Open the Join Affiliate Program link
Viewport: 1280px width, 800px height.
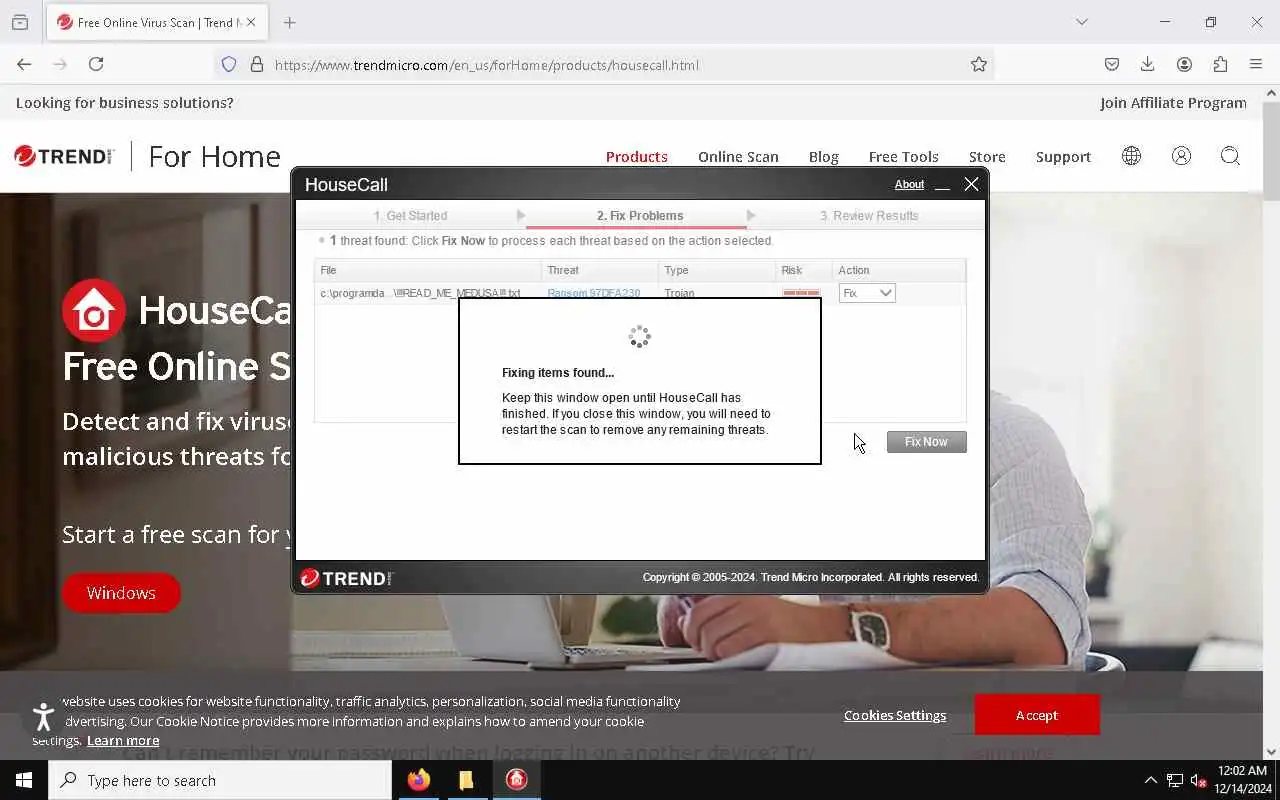click(1173, 103)
